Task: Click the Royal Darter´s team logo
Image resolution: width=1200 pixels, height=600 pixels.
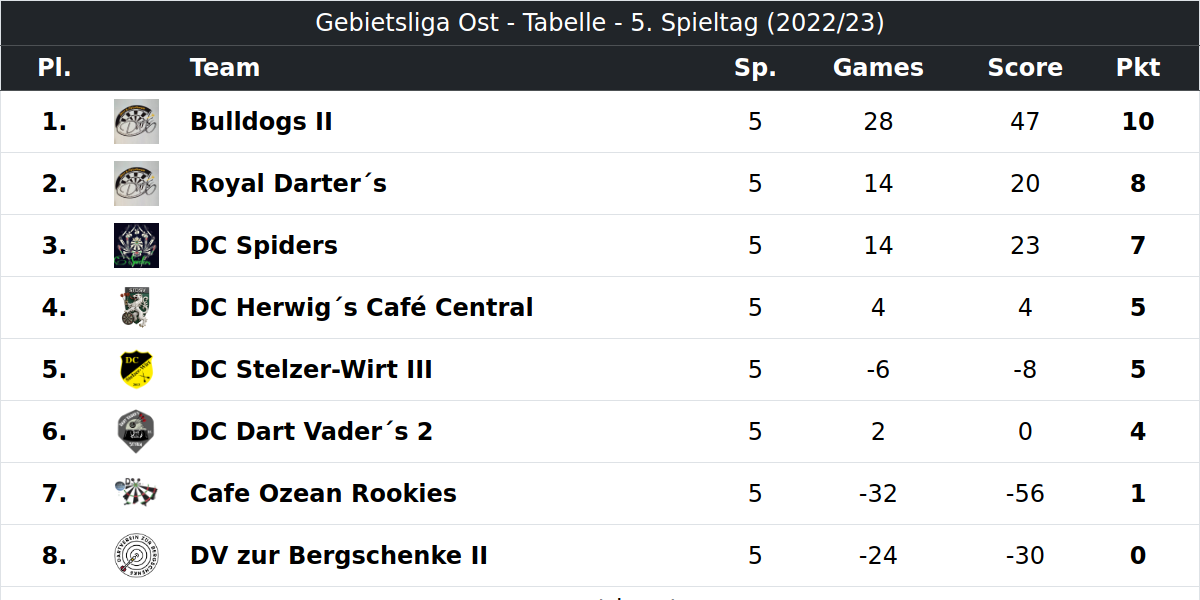Action: tap(136, 184)
